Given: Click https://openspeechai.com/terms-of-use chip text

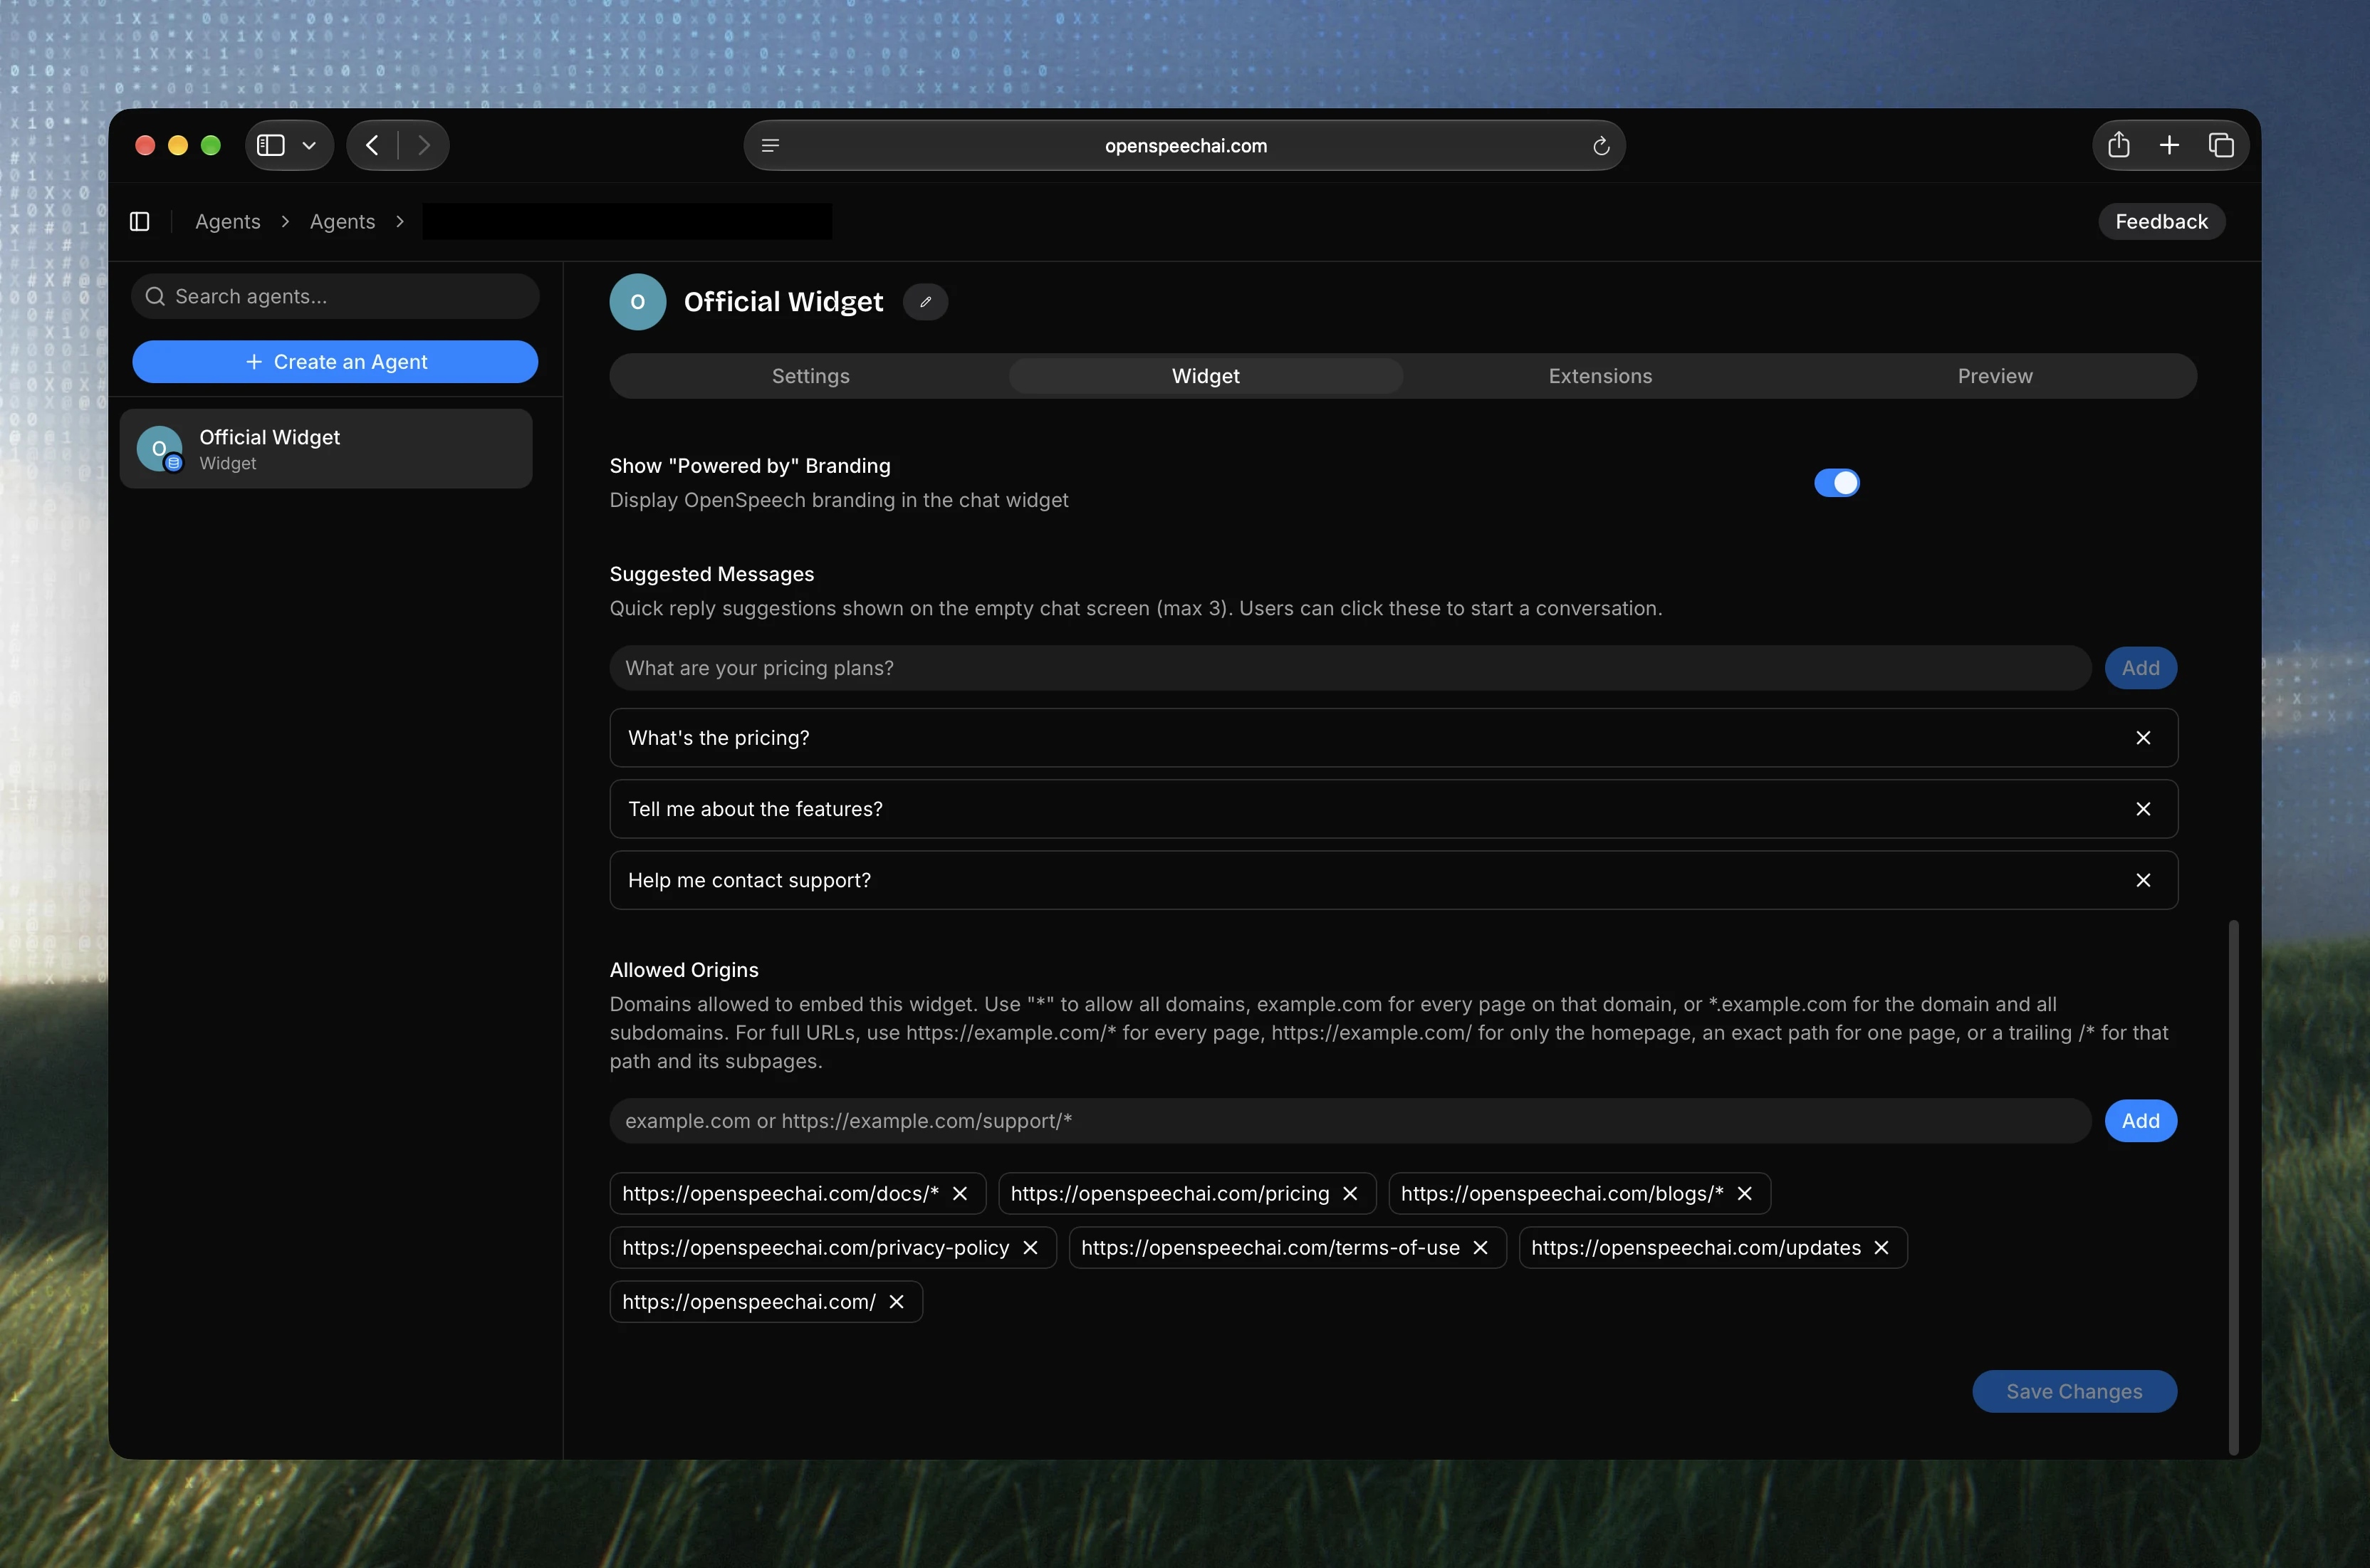Looking at the screenshot, I should tap(1270, 1248).
